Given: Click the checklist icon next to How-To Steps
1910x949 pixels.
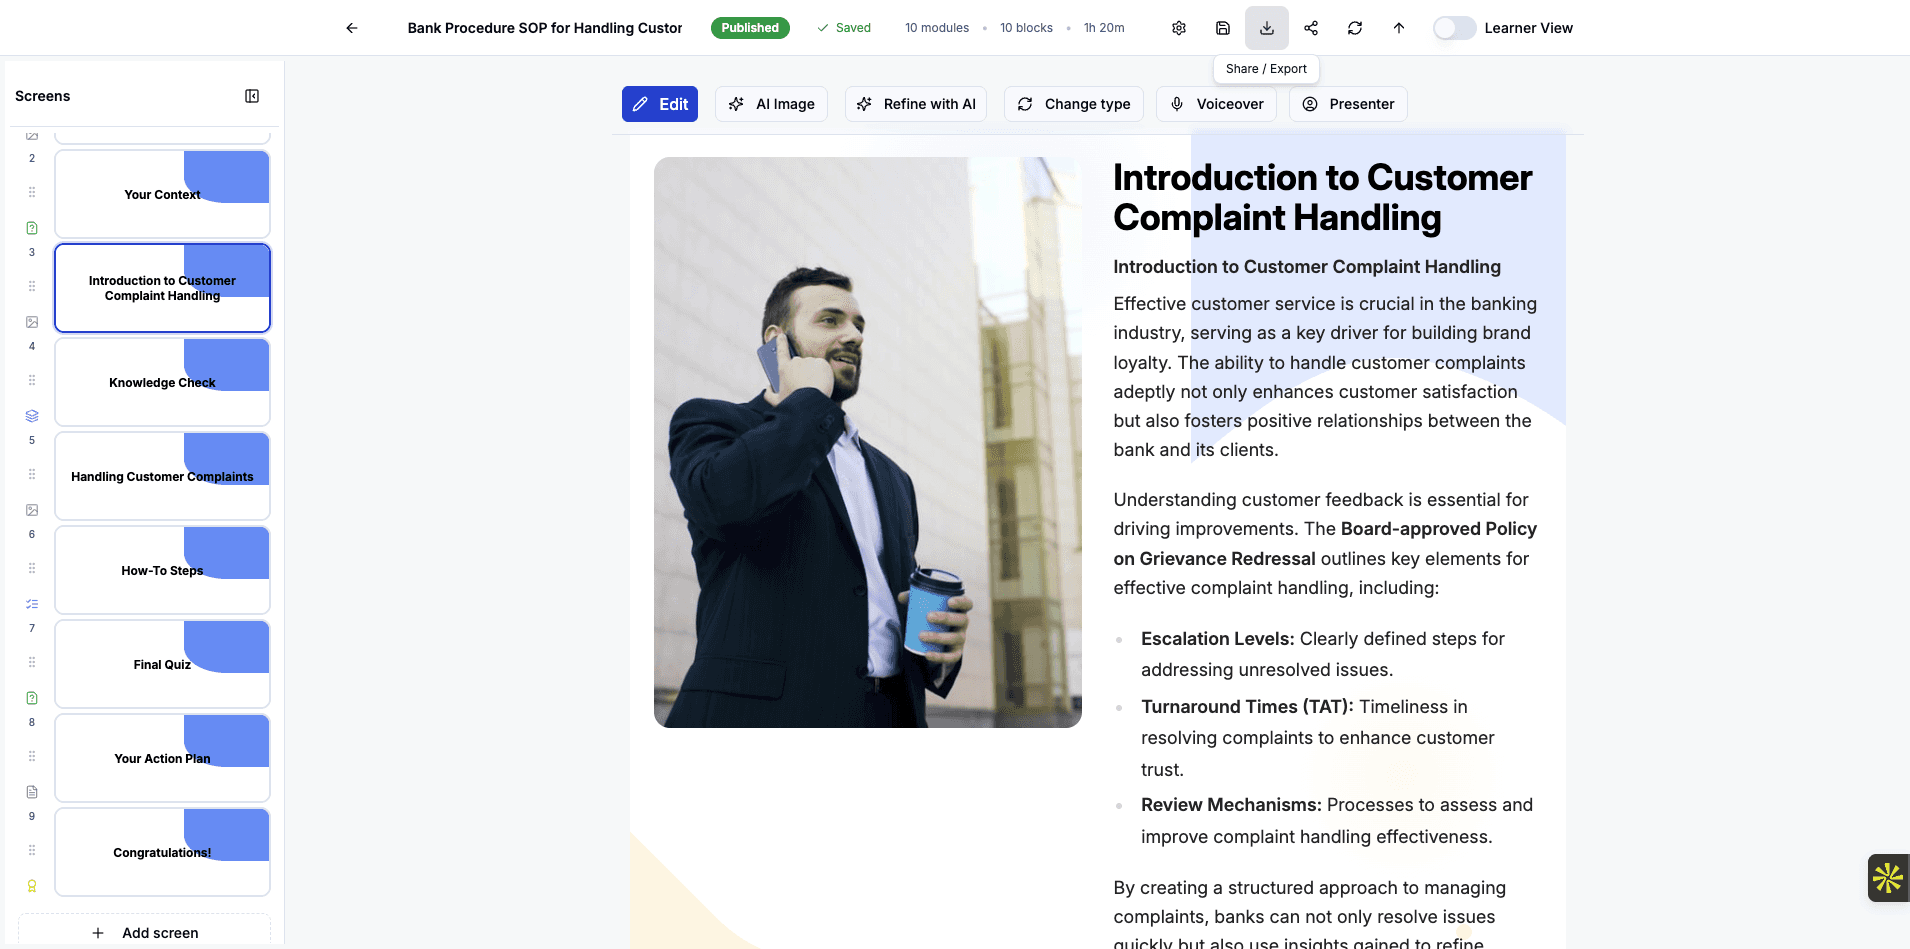Looking at the screenshot, I should point(31,603).
